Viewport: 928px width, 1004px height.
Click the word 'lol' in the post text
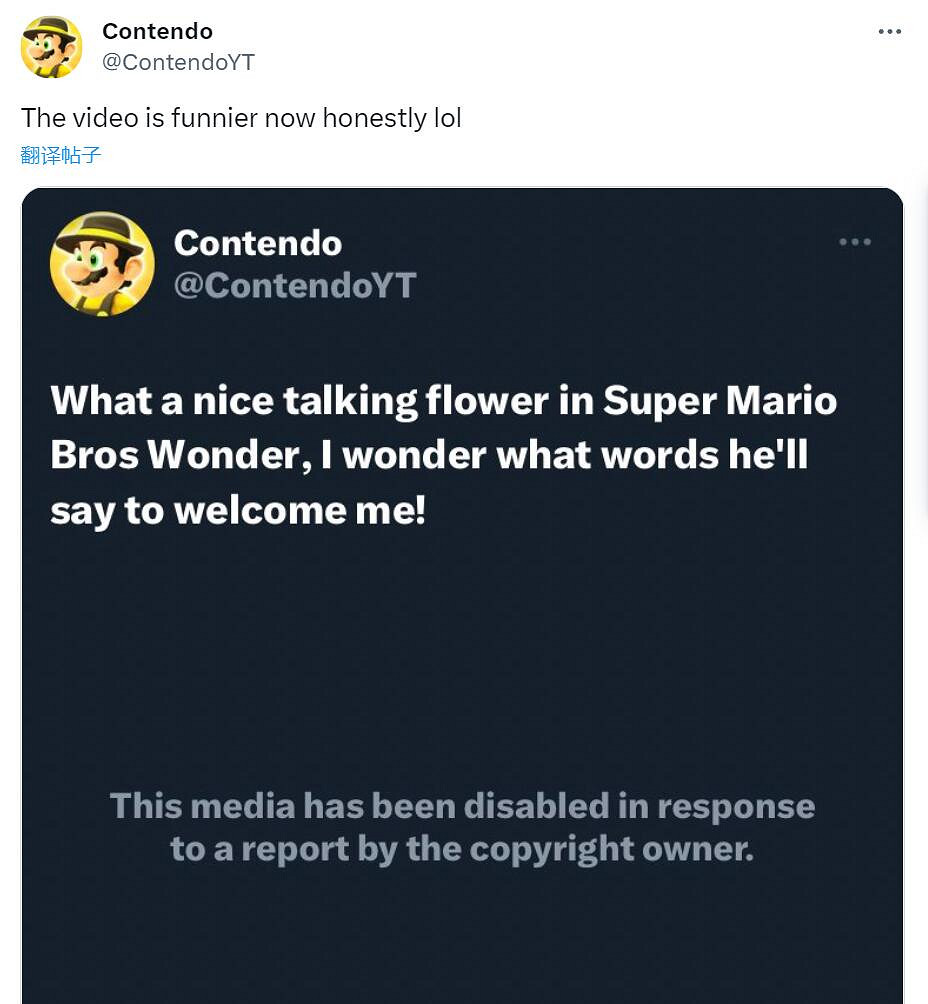pyautogui.click(x=447, y=118)
